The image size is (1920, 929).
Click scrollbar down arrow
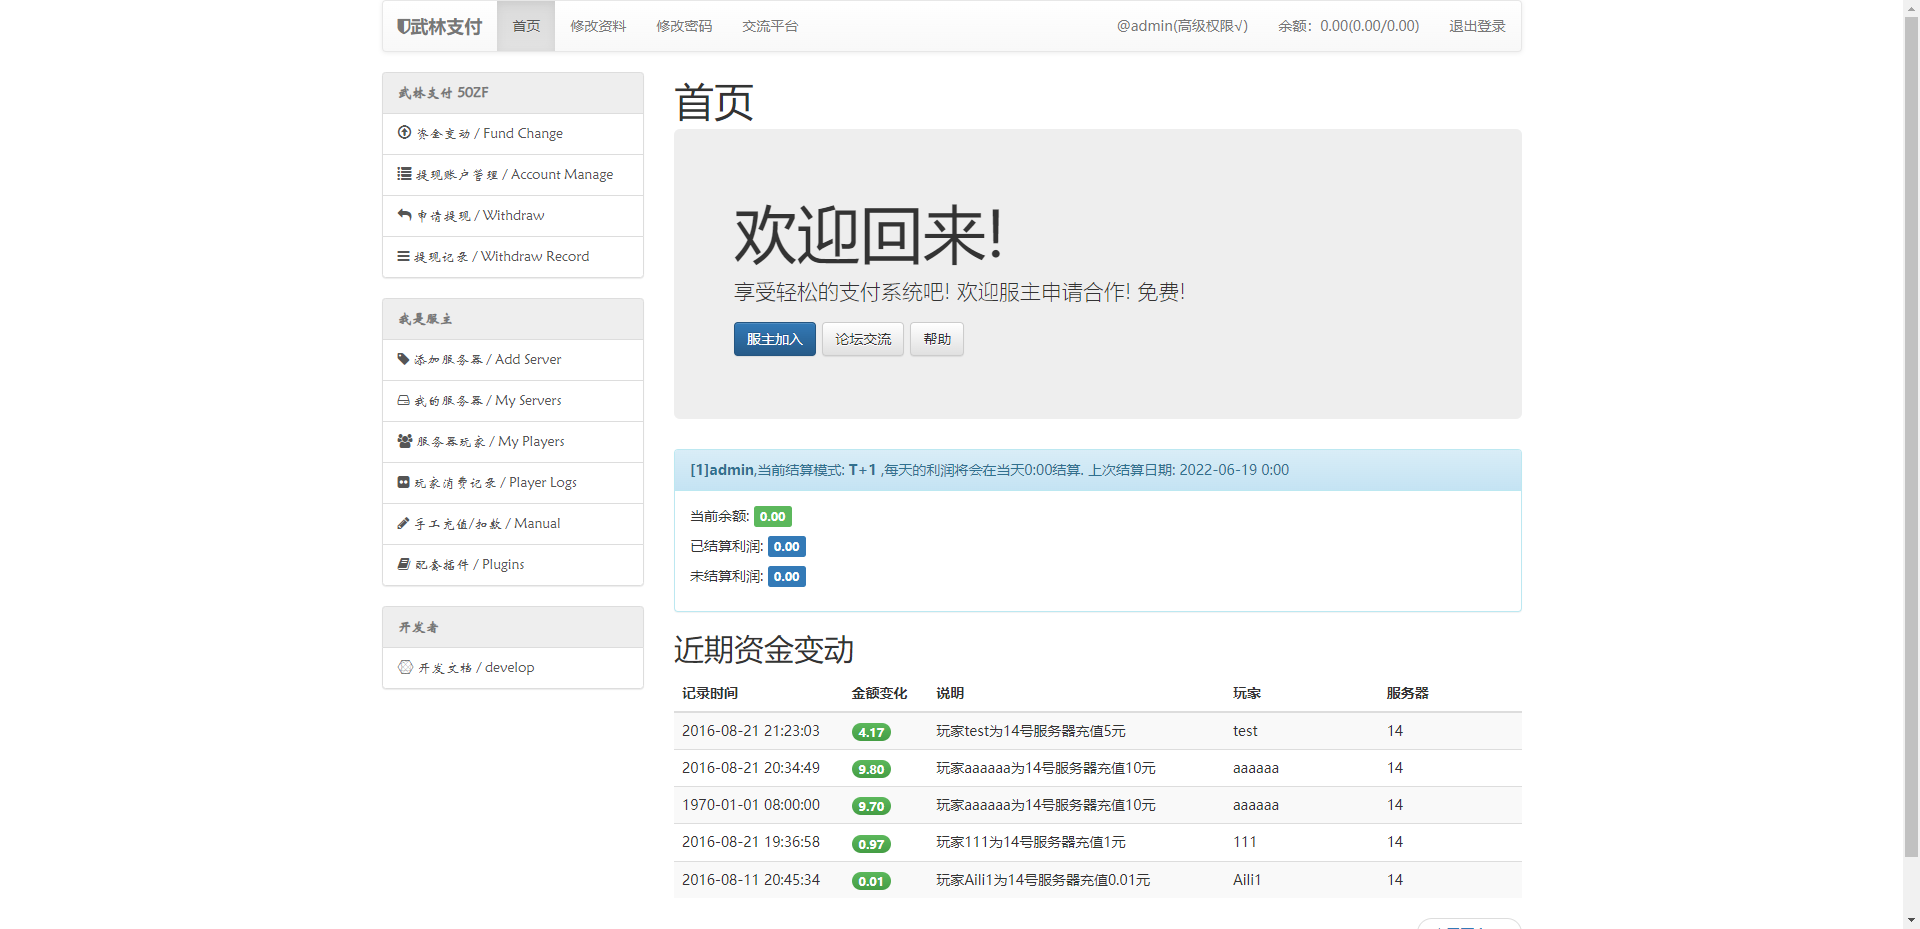(x=1911, y=920)
